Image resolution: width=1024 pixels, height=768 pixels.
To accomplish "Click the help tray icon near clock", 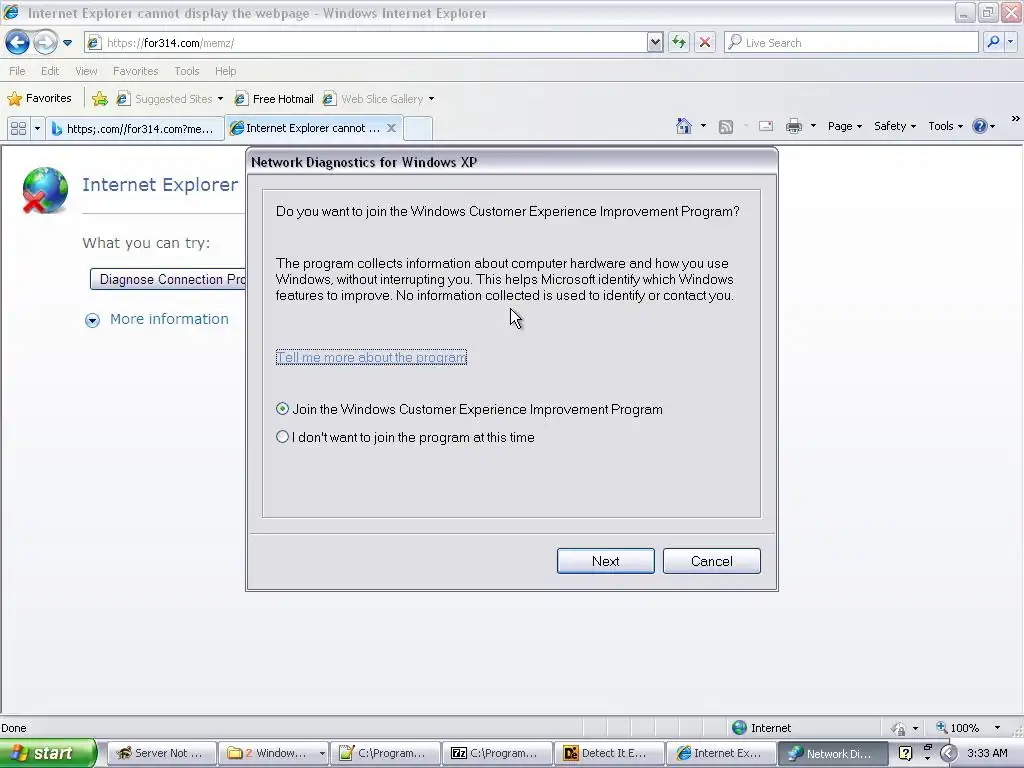I will click(x=905, y=753).
